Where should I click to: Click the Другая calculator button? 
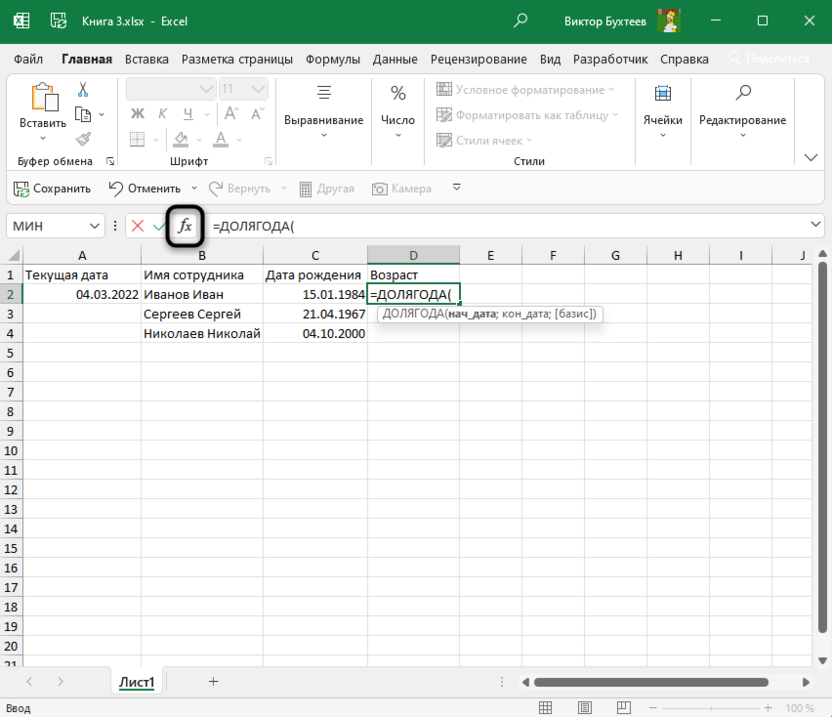[x=327, y=188]
